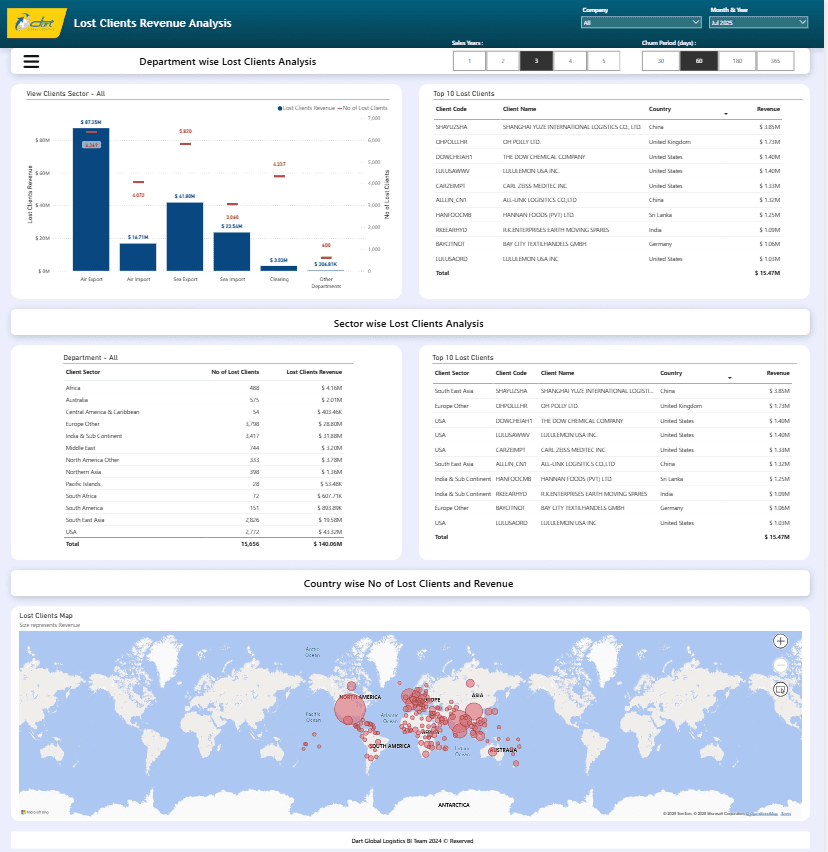This screenshot has height=852, width=828.
Task: Sort by Lost Clients Revenue header
Action: pos(314,372)
